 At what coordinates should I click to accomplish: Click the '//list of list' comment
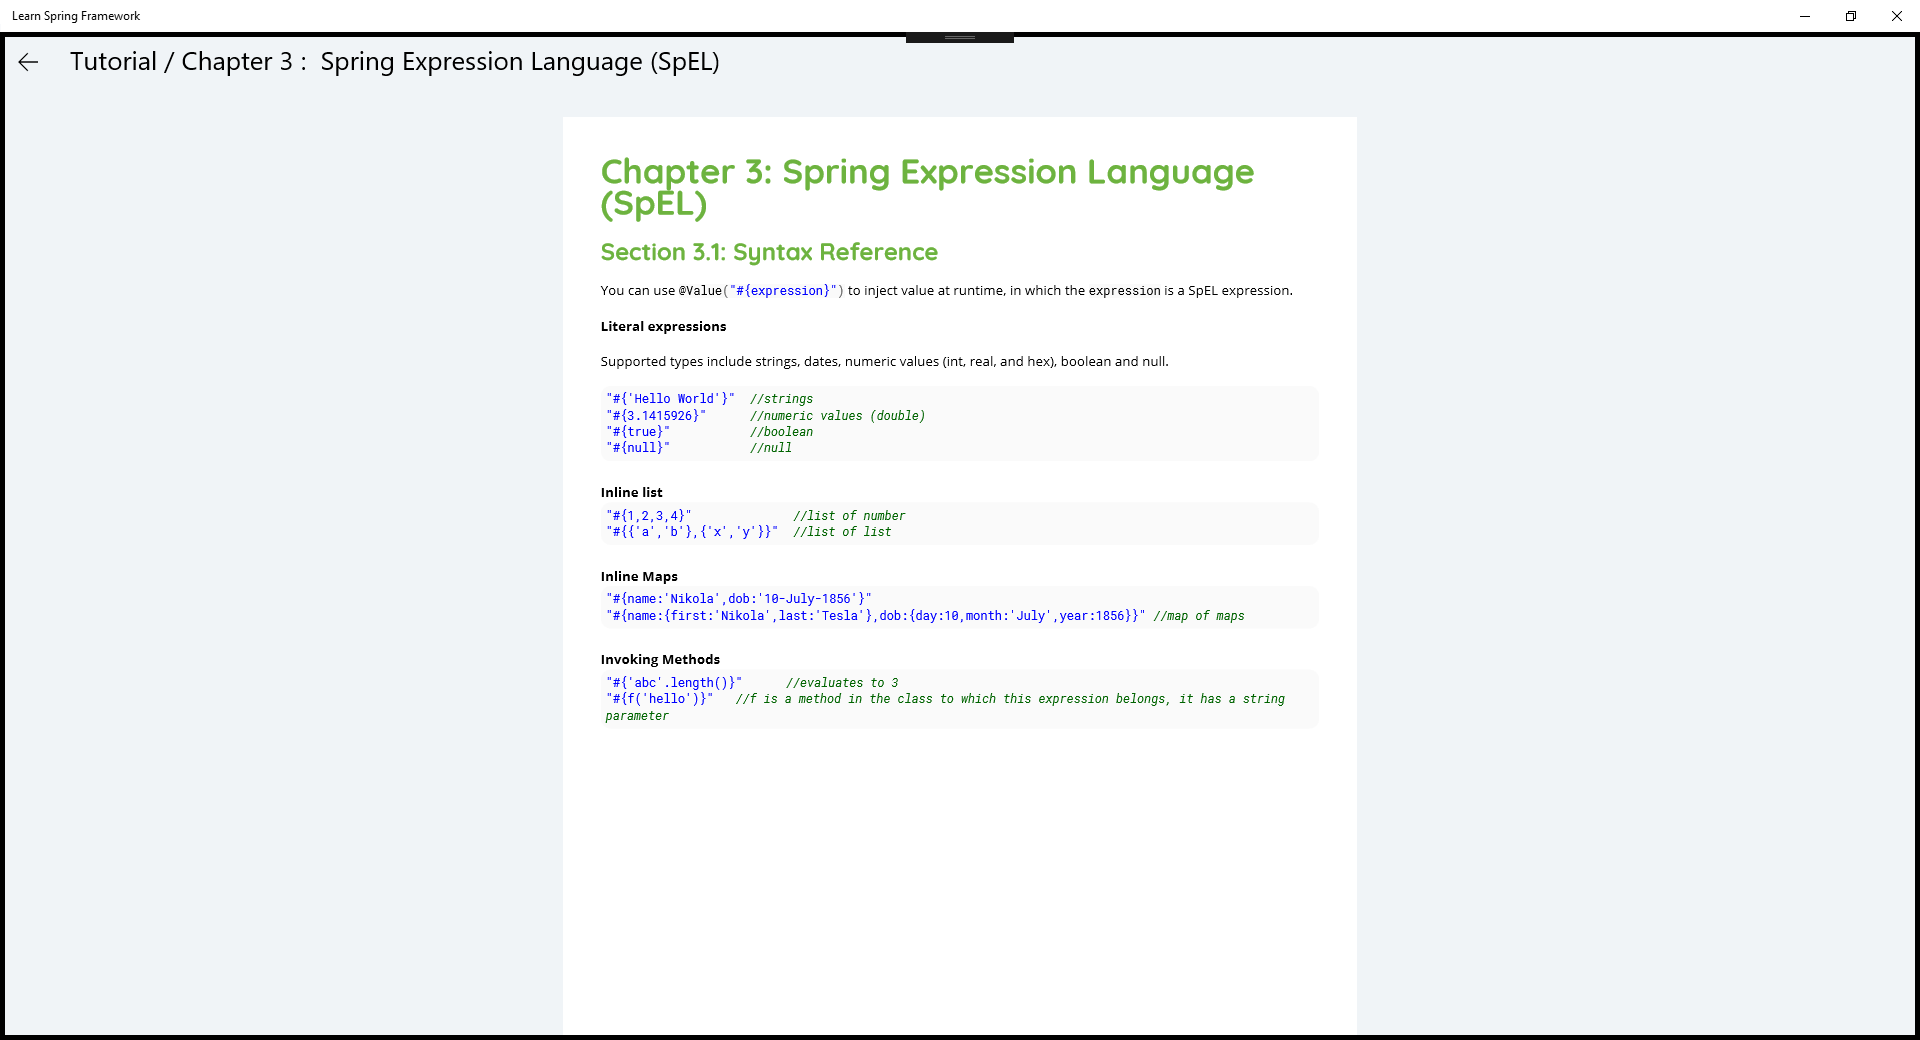point(842,532)
